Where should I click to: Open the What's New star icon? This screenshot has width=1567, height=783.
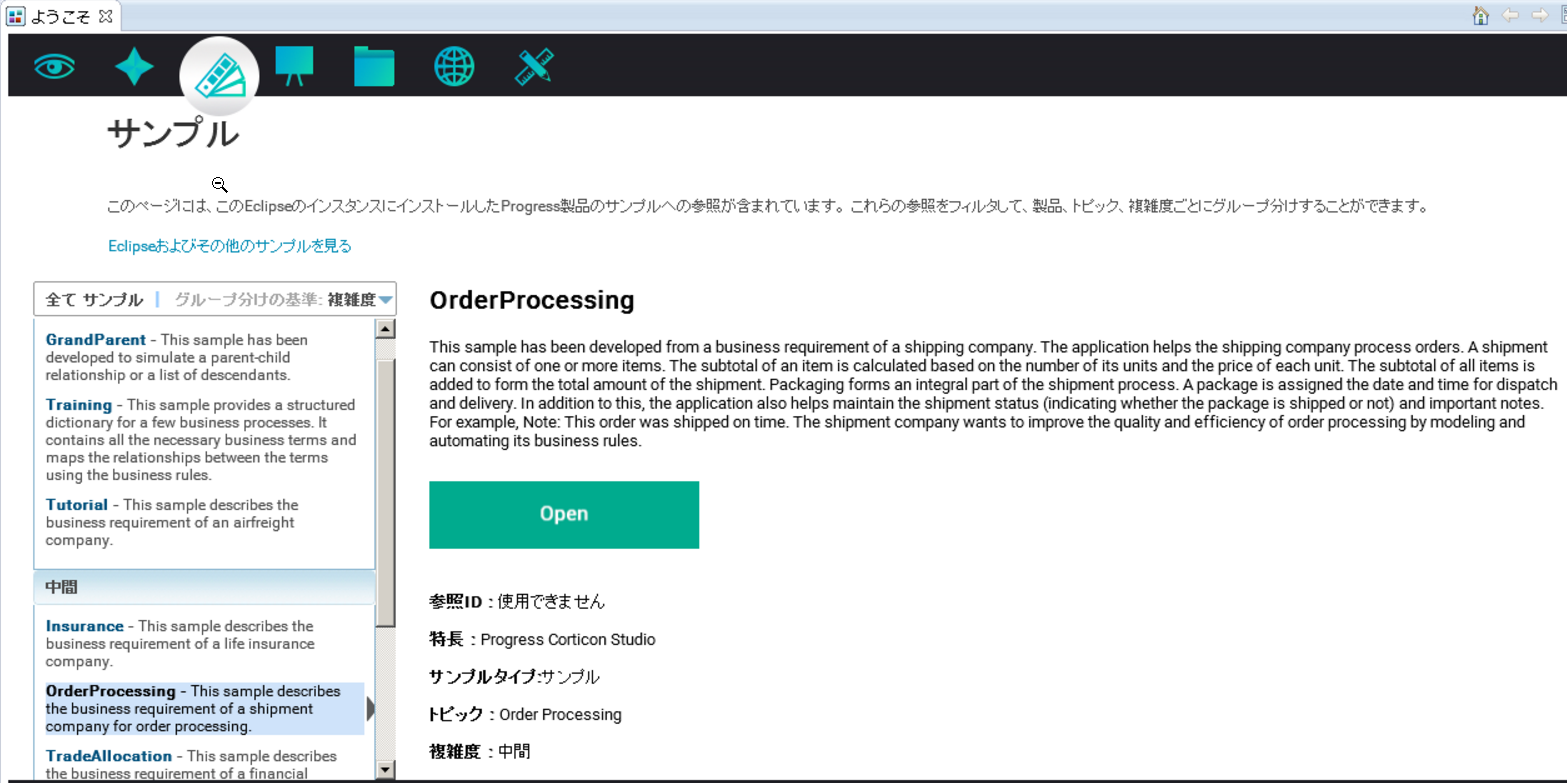(134, 67)
